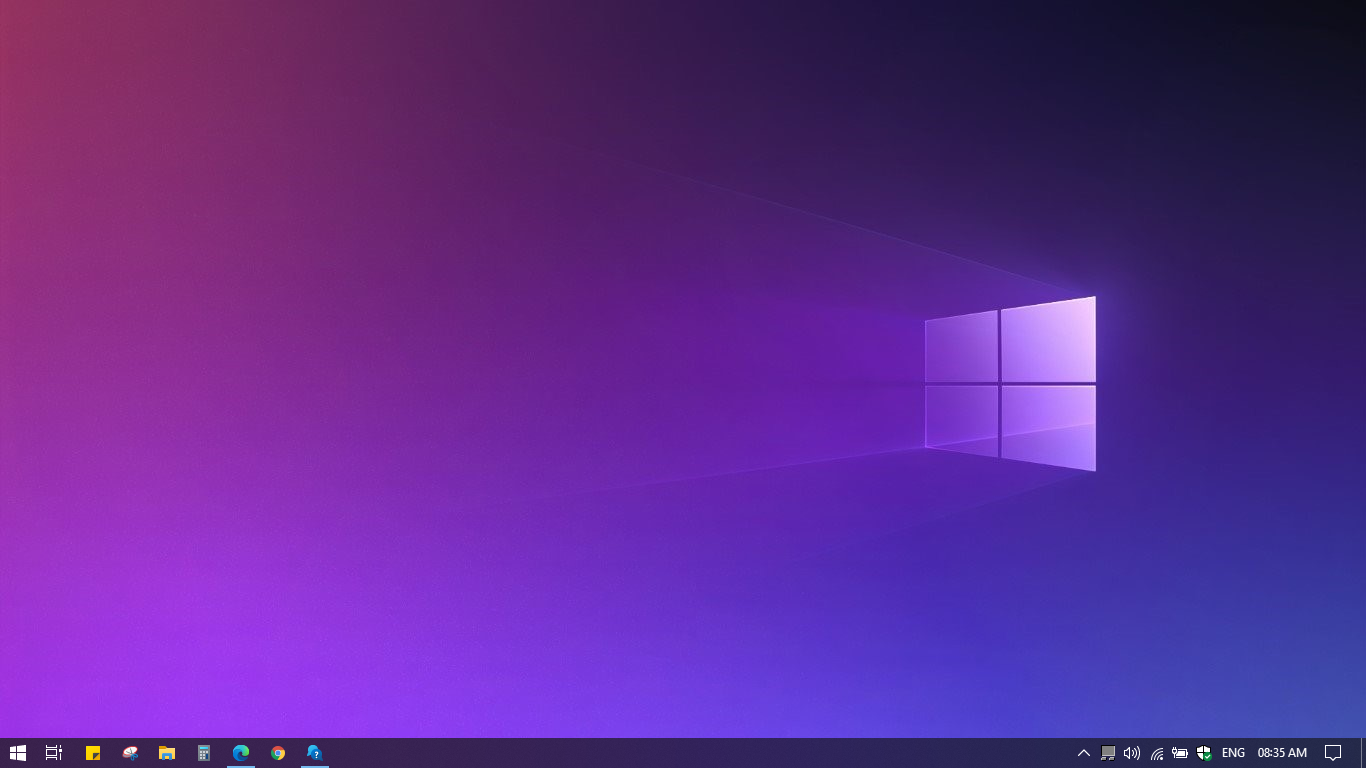
Task: Open Task View from the taskbar
Action: pyautogui.click(x=54, y=753)
